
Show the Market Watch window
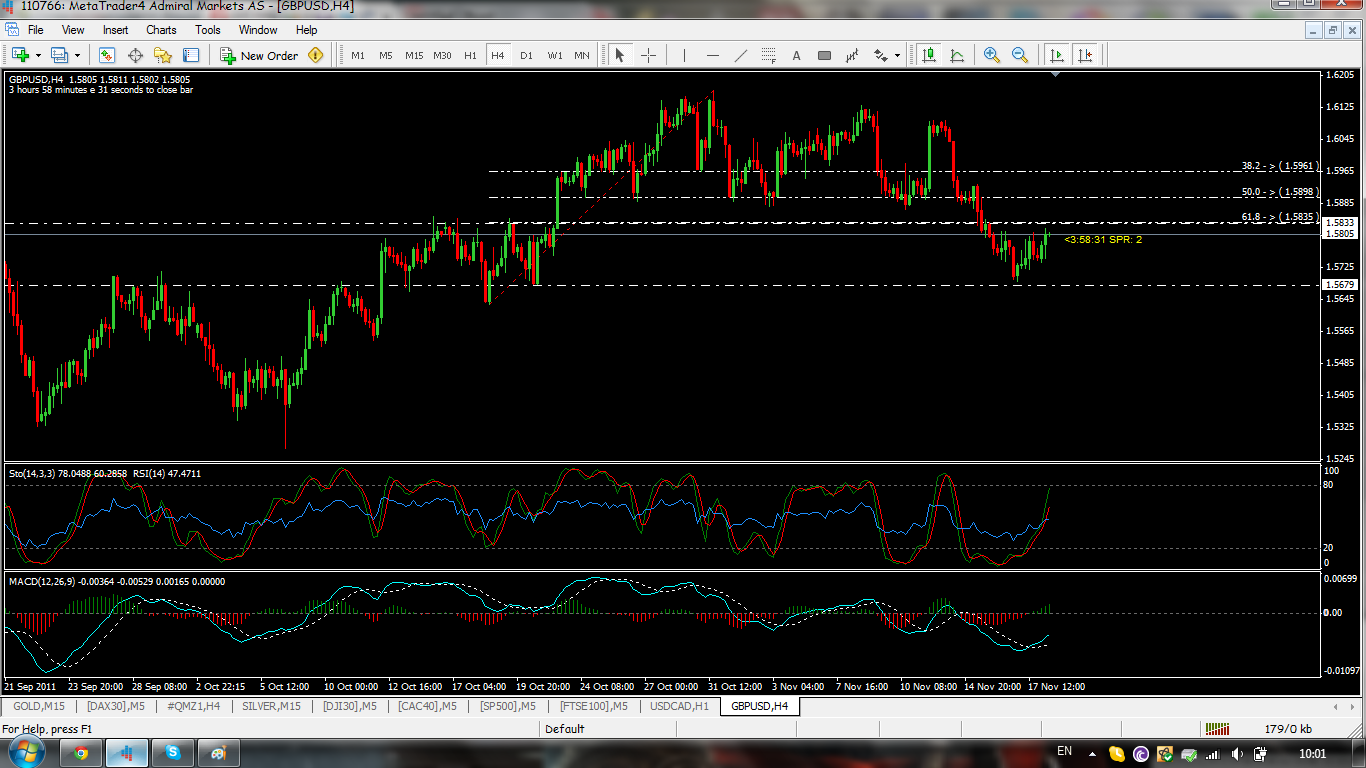point(107,55)
